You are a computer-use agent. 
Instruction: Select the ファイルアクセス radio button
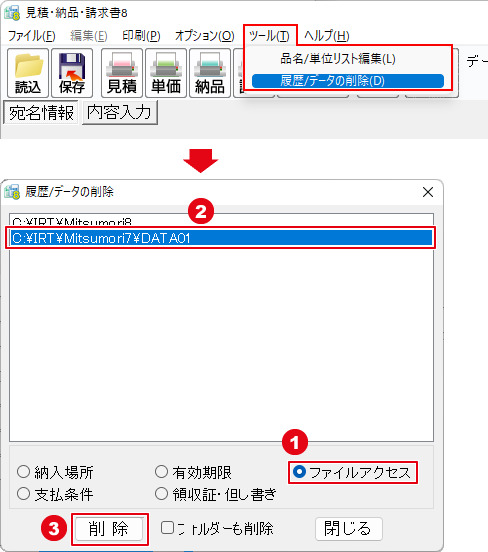coord(299,472)
